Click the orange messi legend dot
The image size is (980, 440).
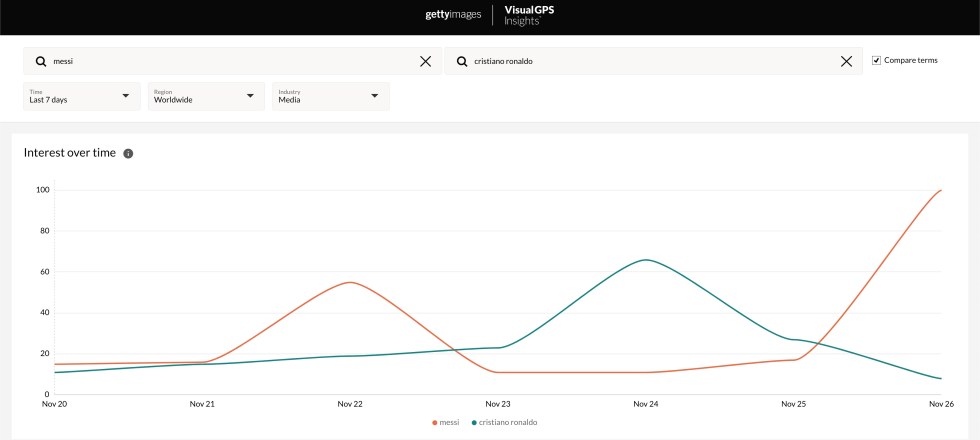click(x=434, y=422)
